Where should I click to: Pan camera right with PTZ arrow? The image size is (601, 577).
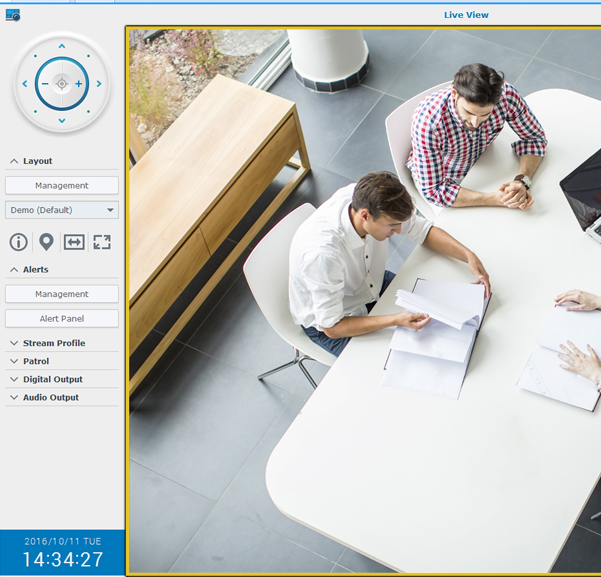tap(100, 84)
